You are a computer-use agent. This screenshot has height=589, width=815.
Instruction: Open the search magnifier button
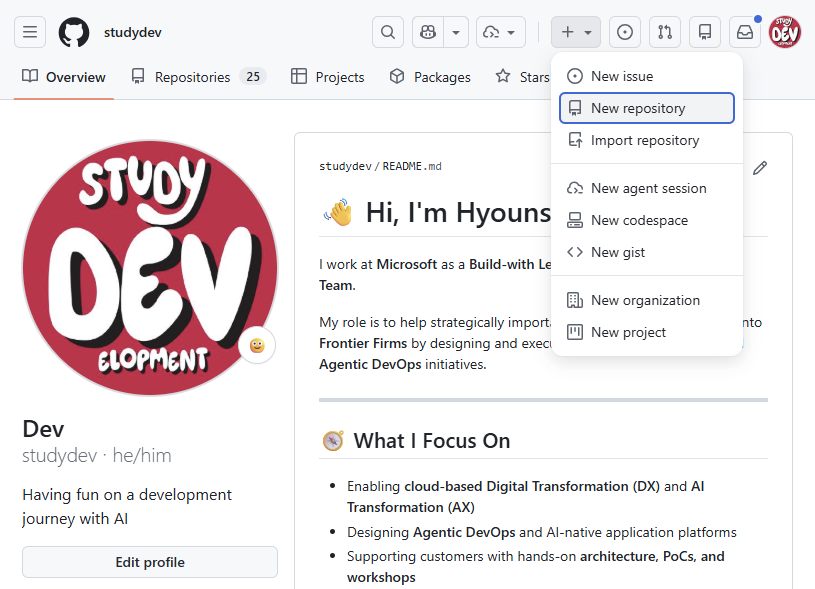(x=388, y=32)
